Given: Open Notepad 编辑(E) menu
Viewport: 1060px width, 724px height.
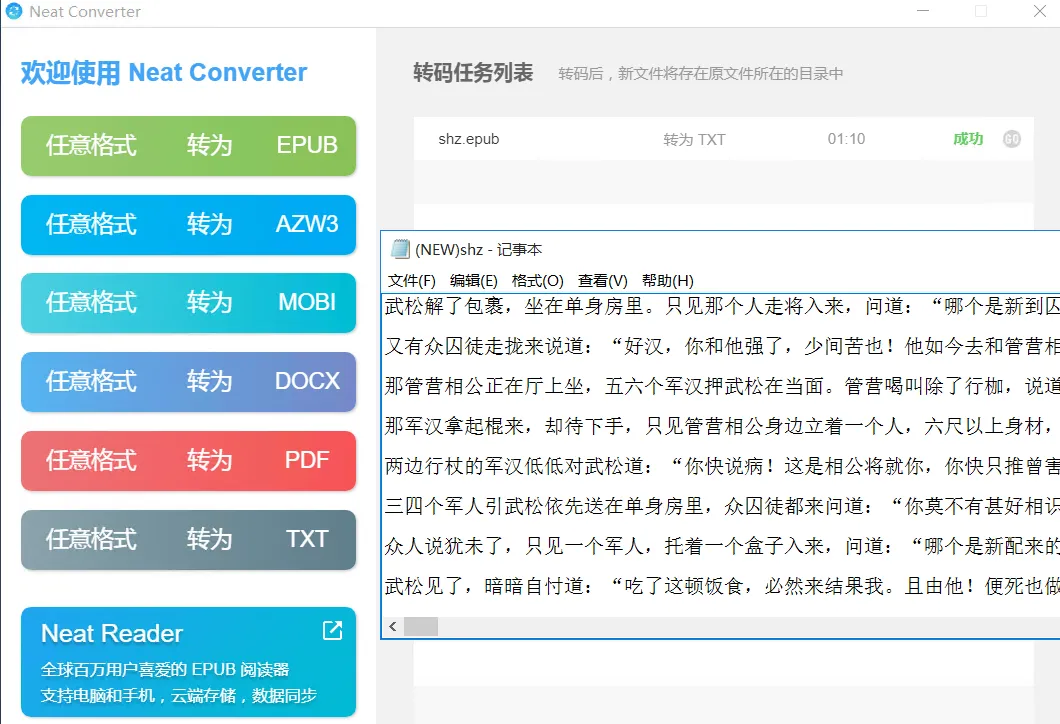Looking at the screenshot, I should pos(473,281).
